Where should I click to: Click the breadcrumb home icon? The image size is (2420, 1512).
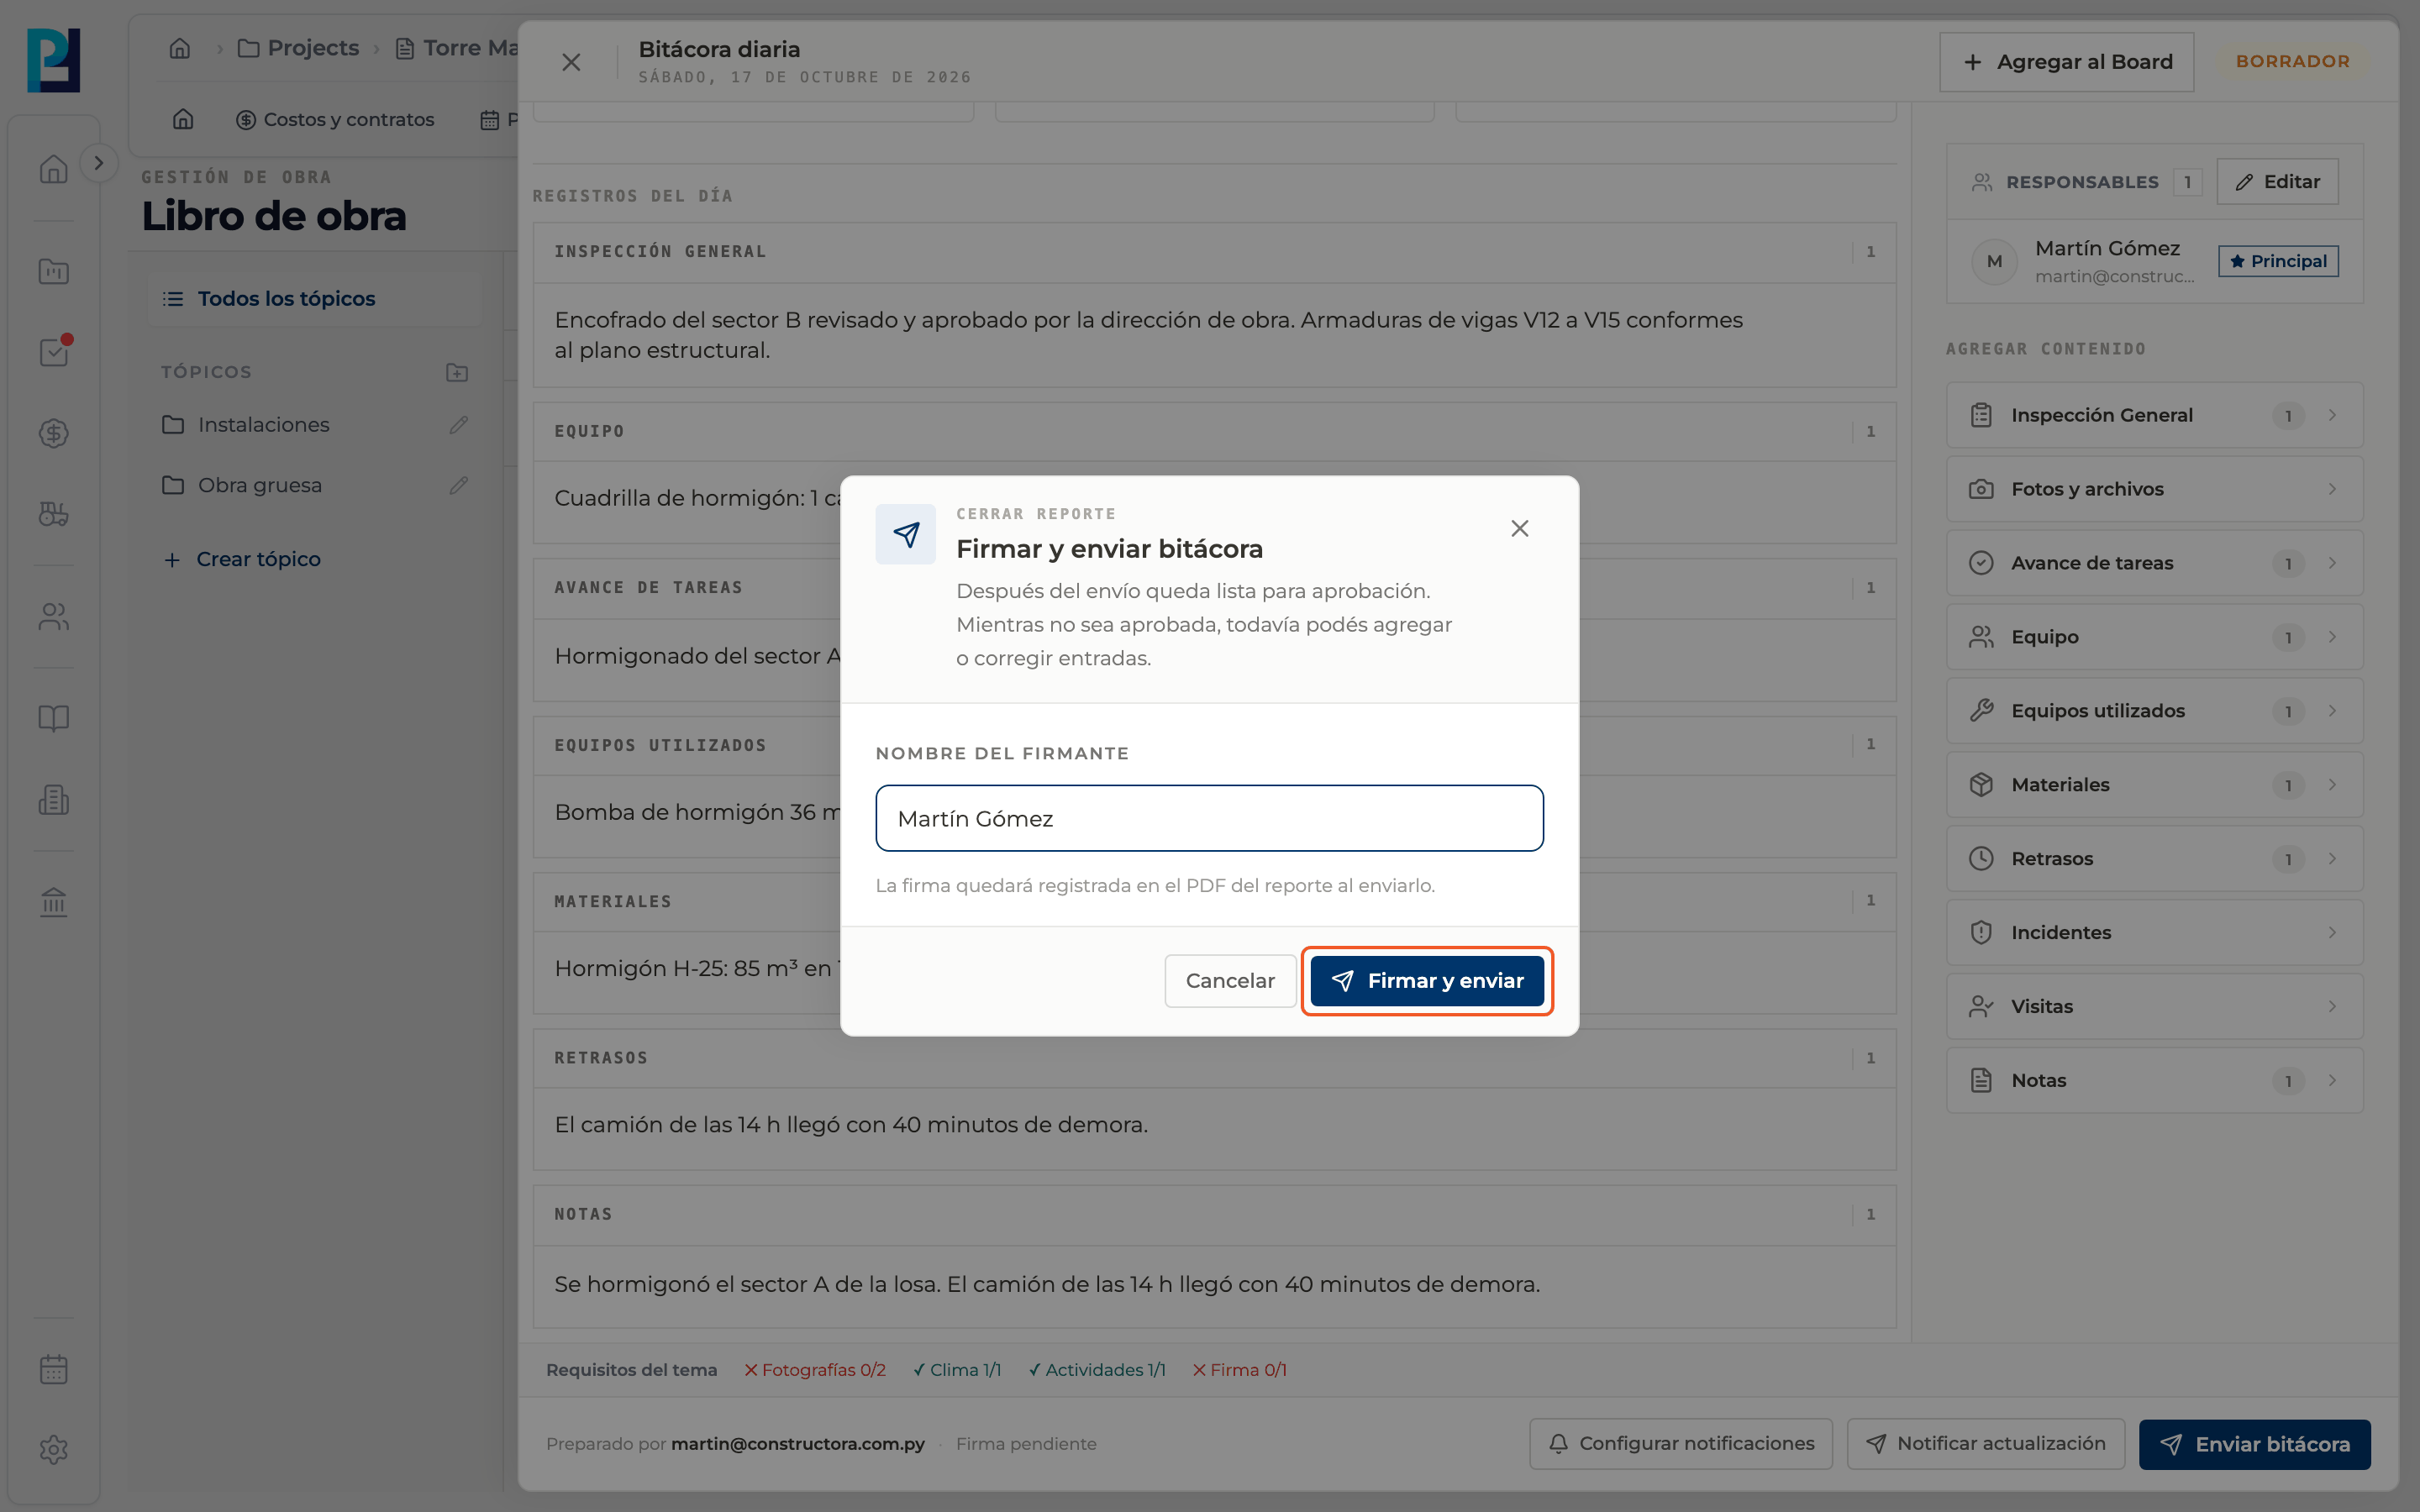(180, 48)
